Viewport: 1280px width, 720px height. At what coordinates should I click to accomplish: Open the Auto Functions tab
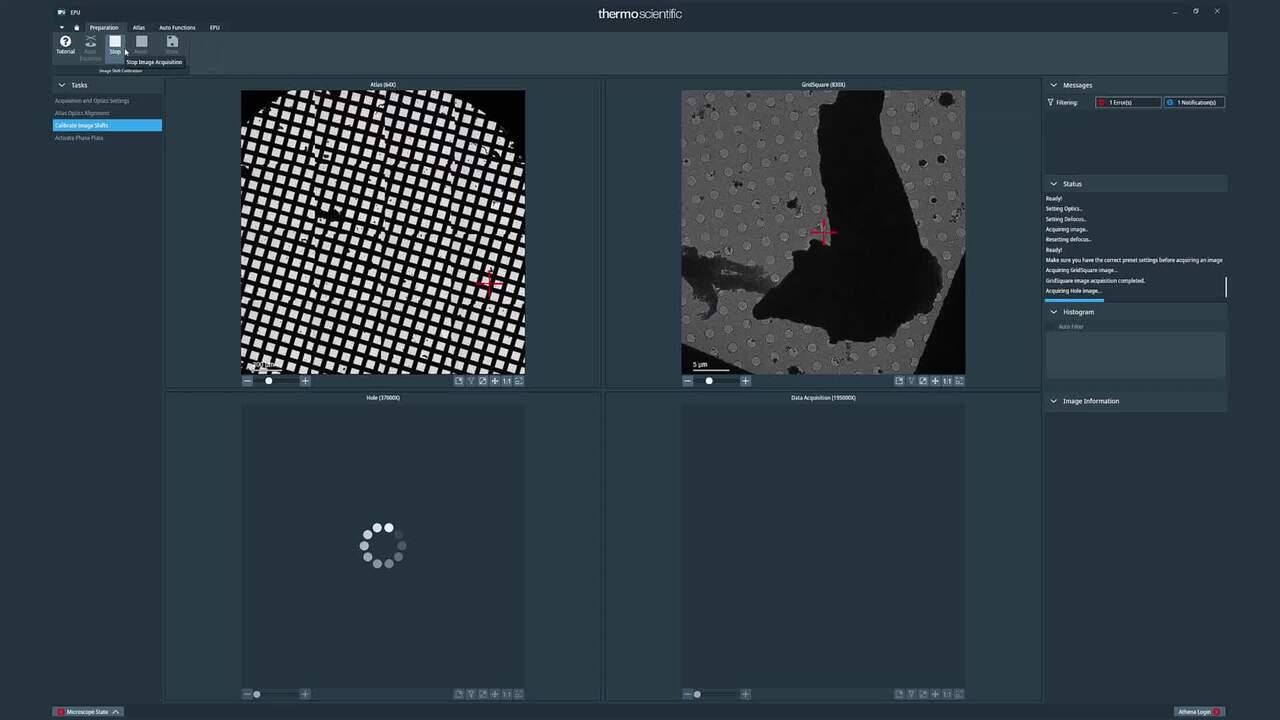coord(177,27)
